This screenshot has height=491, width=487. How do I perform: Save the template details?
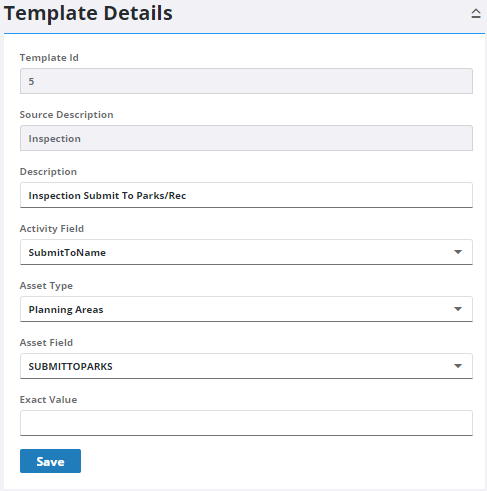[50, 461]
